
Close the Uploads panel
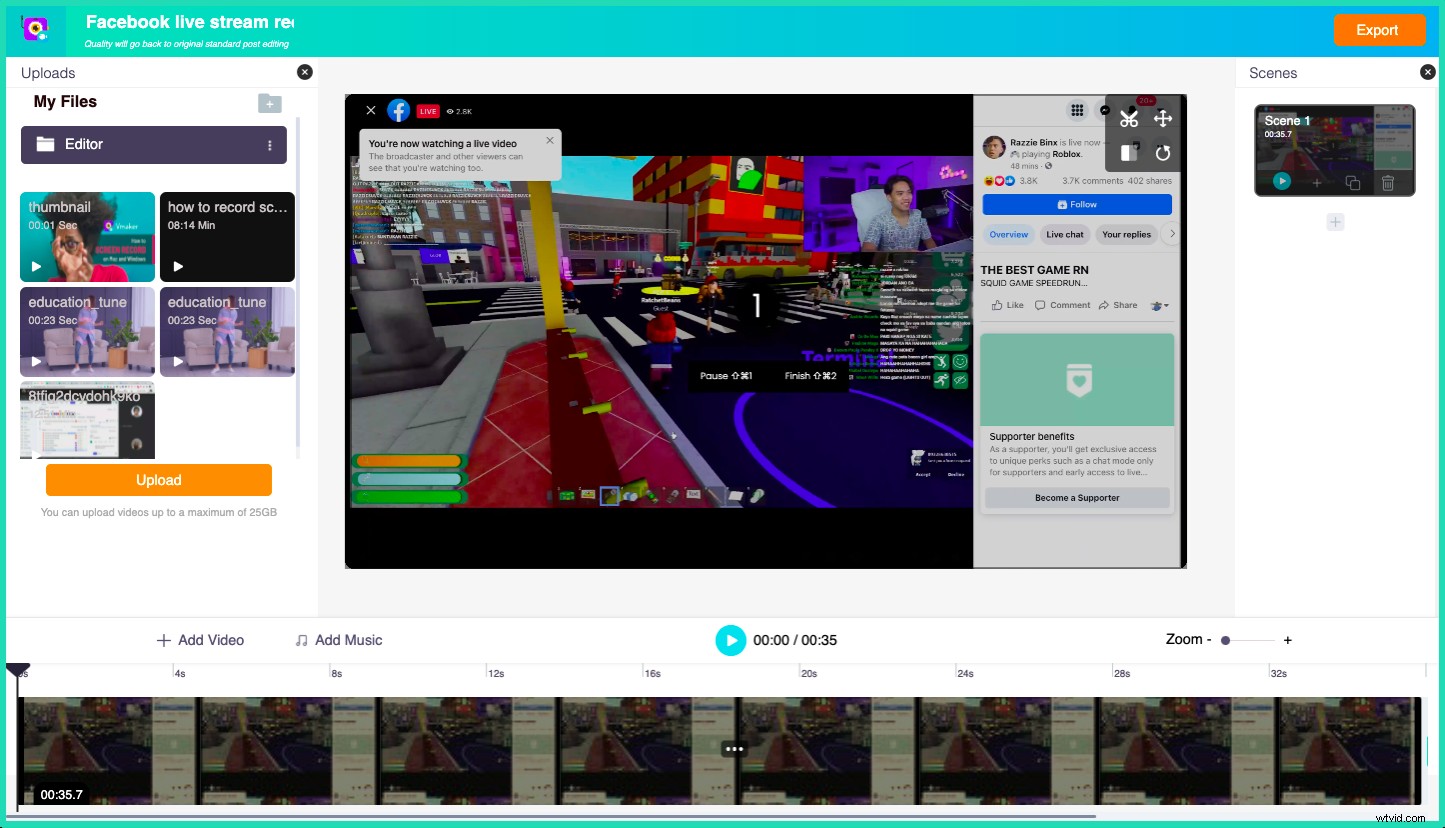[305, 72]
